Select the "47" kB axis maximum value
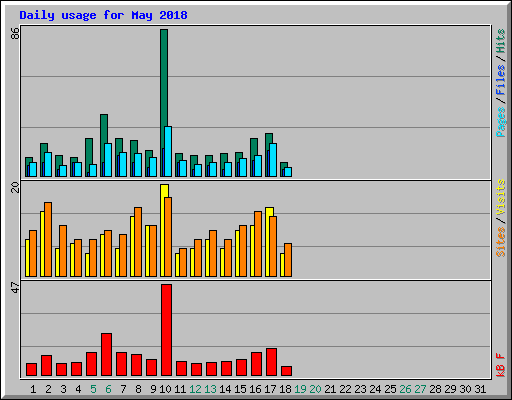Screen dimensions: 512x400 coord(15,288)
